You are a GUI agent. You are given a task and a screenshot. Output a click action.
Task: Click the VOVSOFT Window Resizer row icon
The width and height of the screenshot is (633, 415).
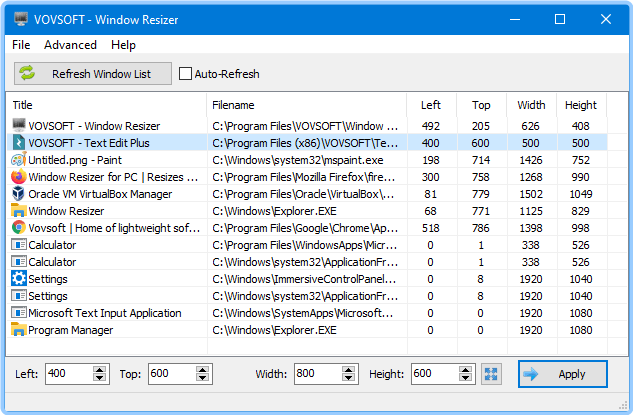[19, 125]
